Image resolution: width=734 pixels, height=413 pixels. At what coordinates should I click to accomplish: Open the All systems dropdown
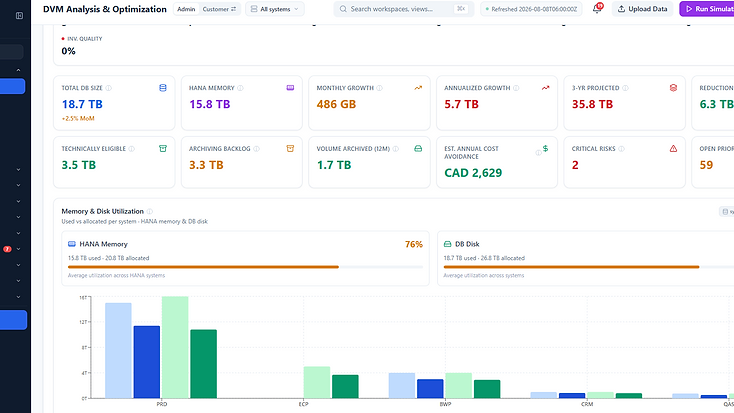click(x=275, y=9)
